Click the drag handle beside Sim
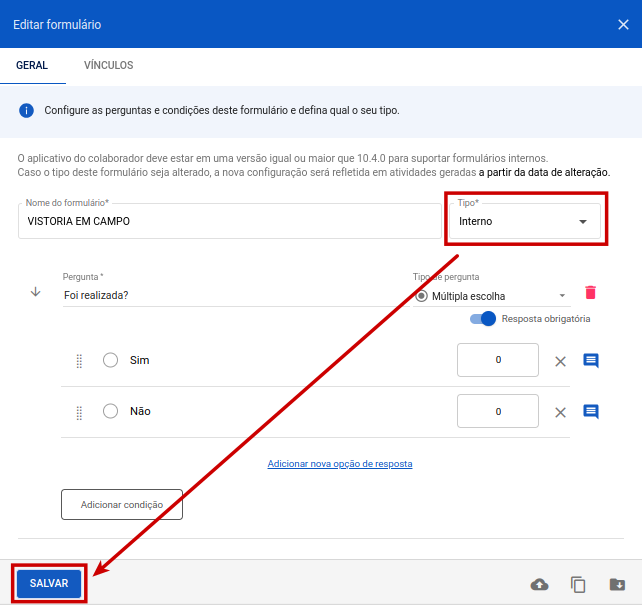Screen dimensions: 642x605 [79, 361]
